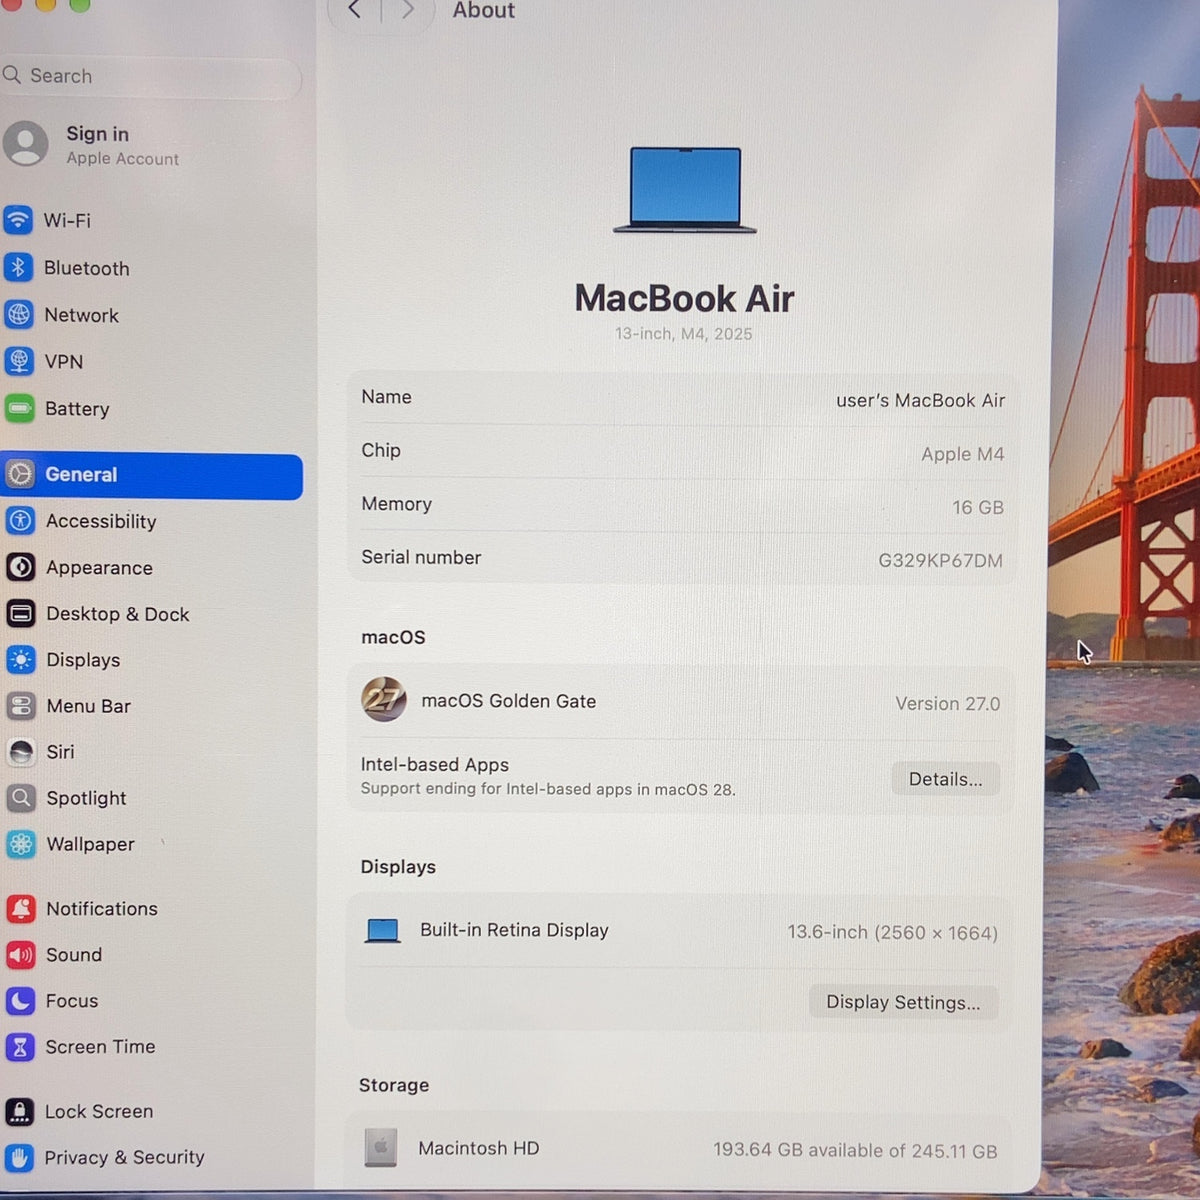1200x1200 pixels.
Task: Click the Displays sun icon
Action: pyautogui.click(x=21, y=659)
